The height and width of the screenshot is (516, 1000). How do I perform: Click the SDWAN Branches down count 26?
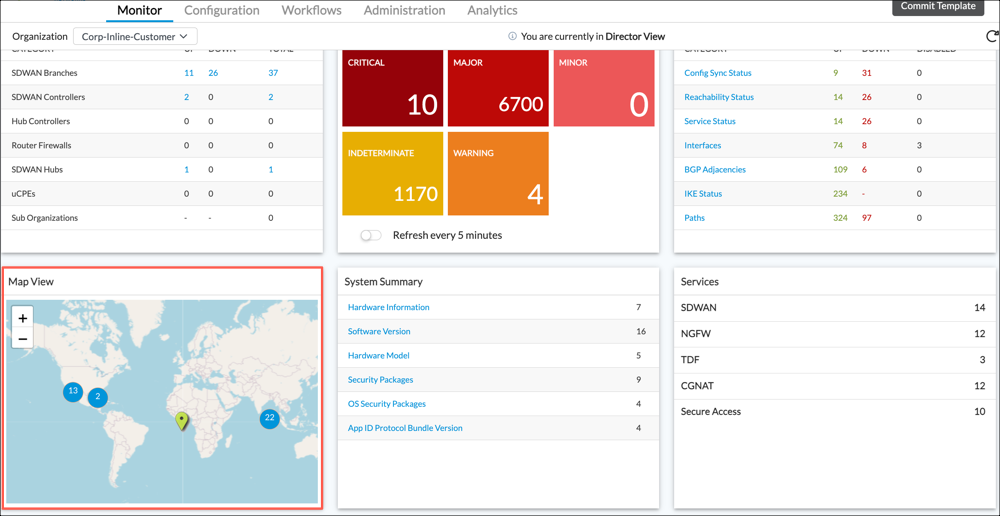tap(213, 73)
